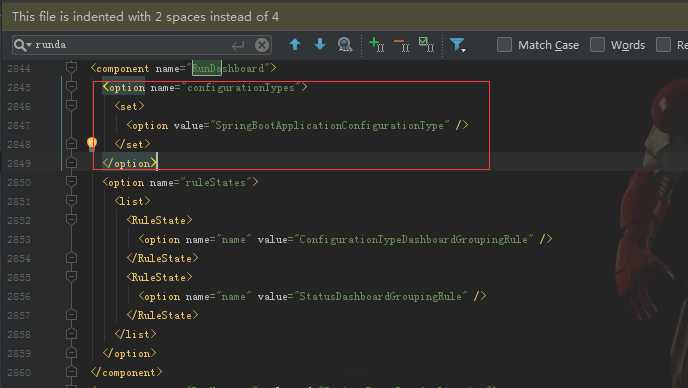Click closing component tag on line 2860
The height and width of the screenshot is (388, 688).
[126, 372]
